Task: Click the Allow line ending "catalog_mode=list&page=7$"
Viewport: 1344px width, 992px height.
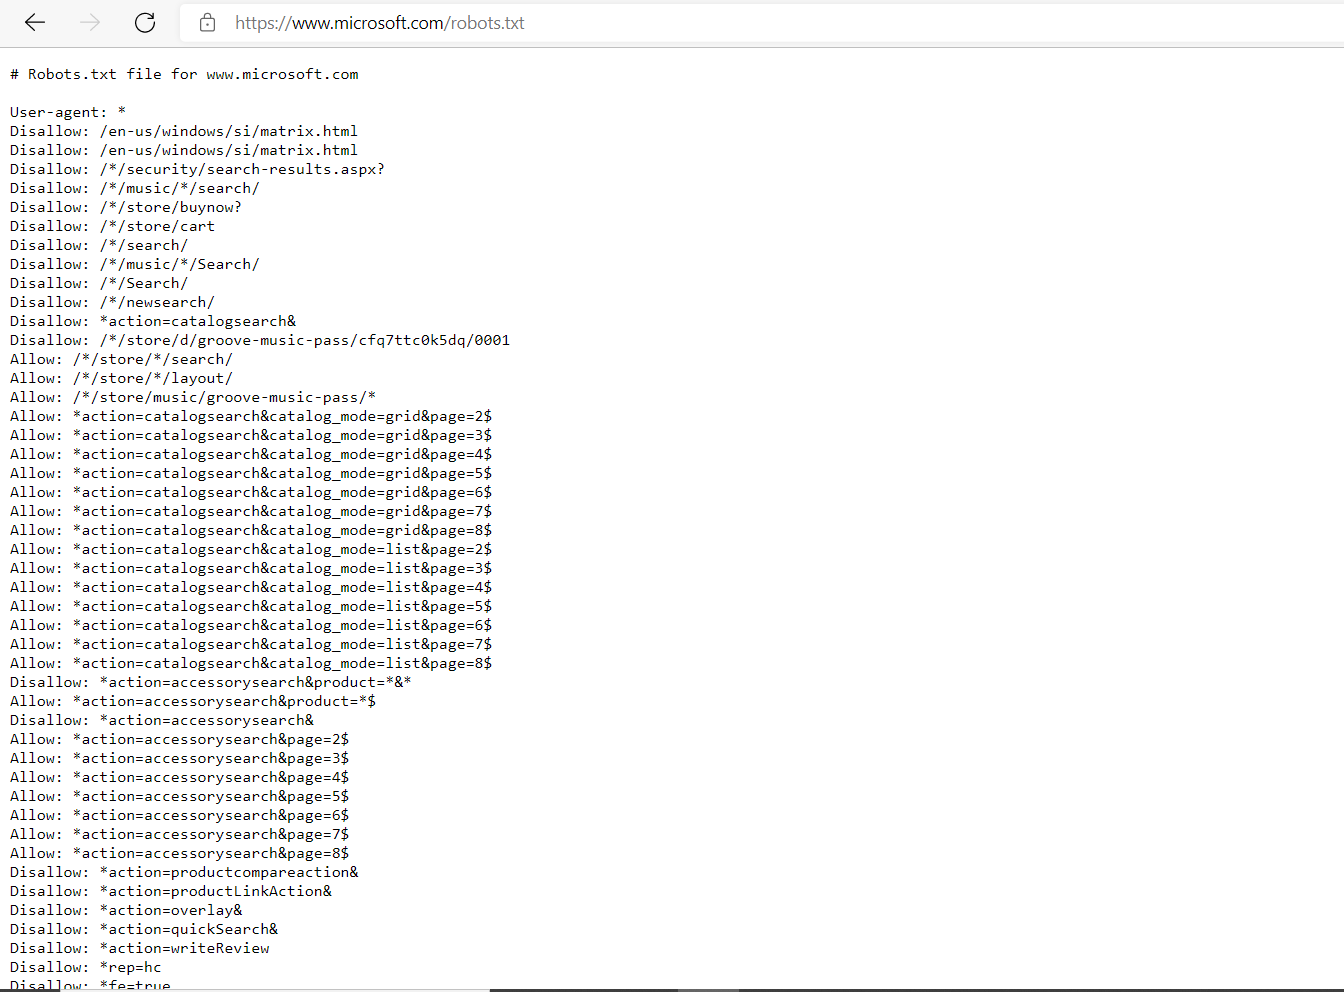Action: click(251, 644)
